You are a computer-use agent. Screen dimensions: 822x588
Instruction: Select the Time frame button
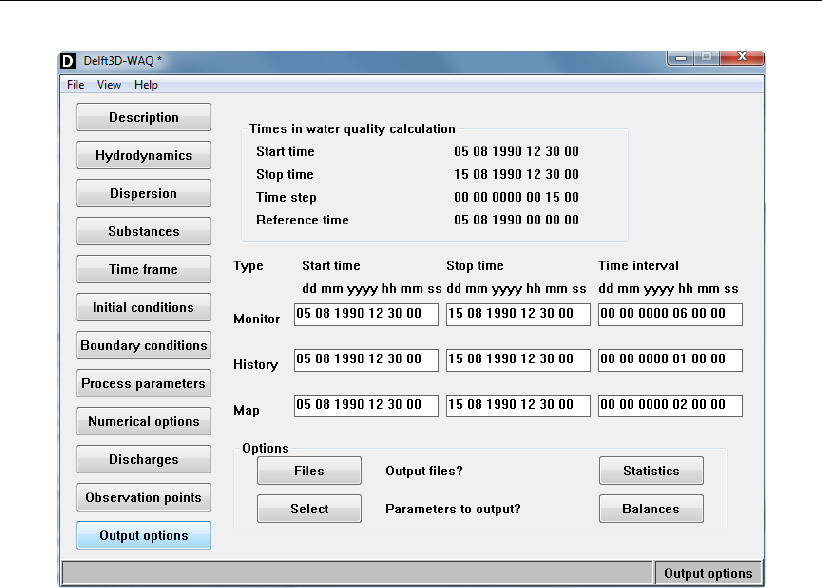(144, 269)
